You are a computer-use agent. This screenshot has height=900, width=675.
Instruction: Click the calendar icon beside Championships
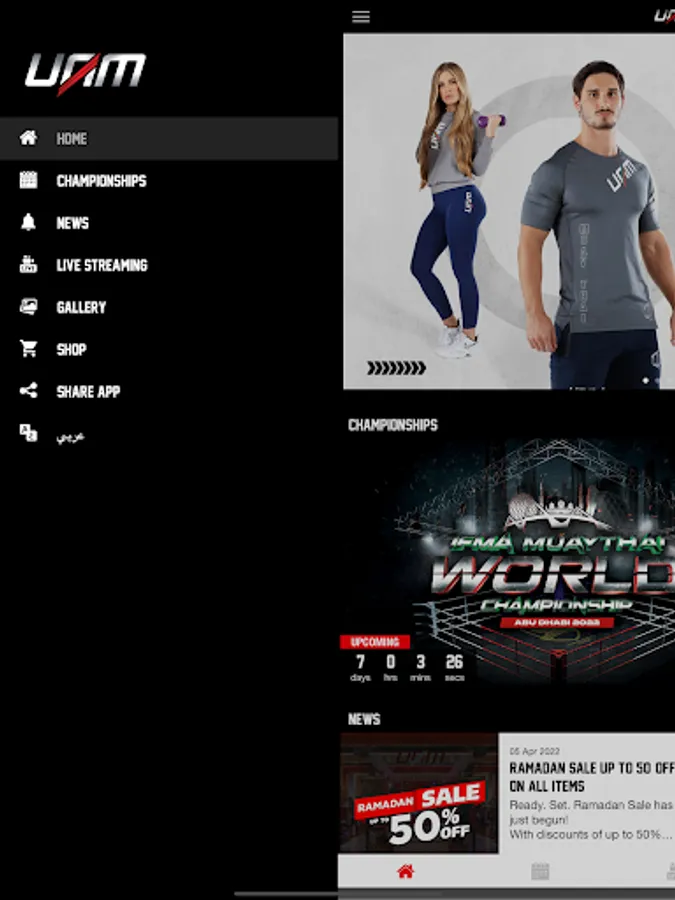tap(28, 180)
